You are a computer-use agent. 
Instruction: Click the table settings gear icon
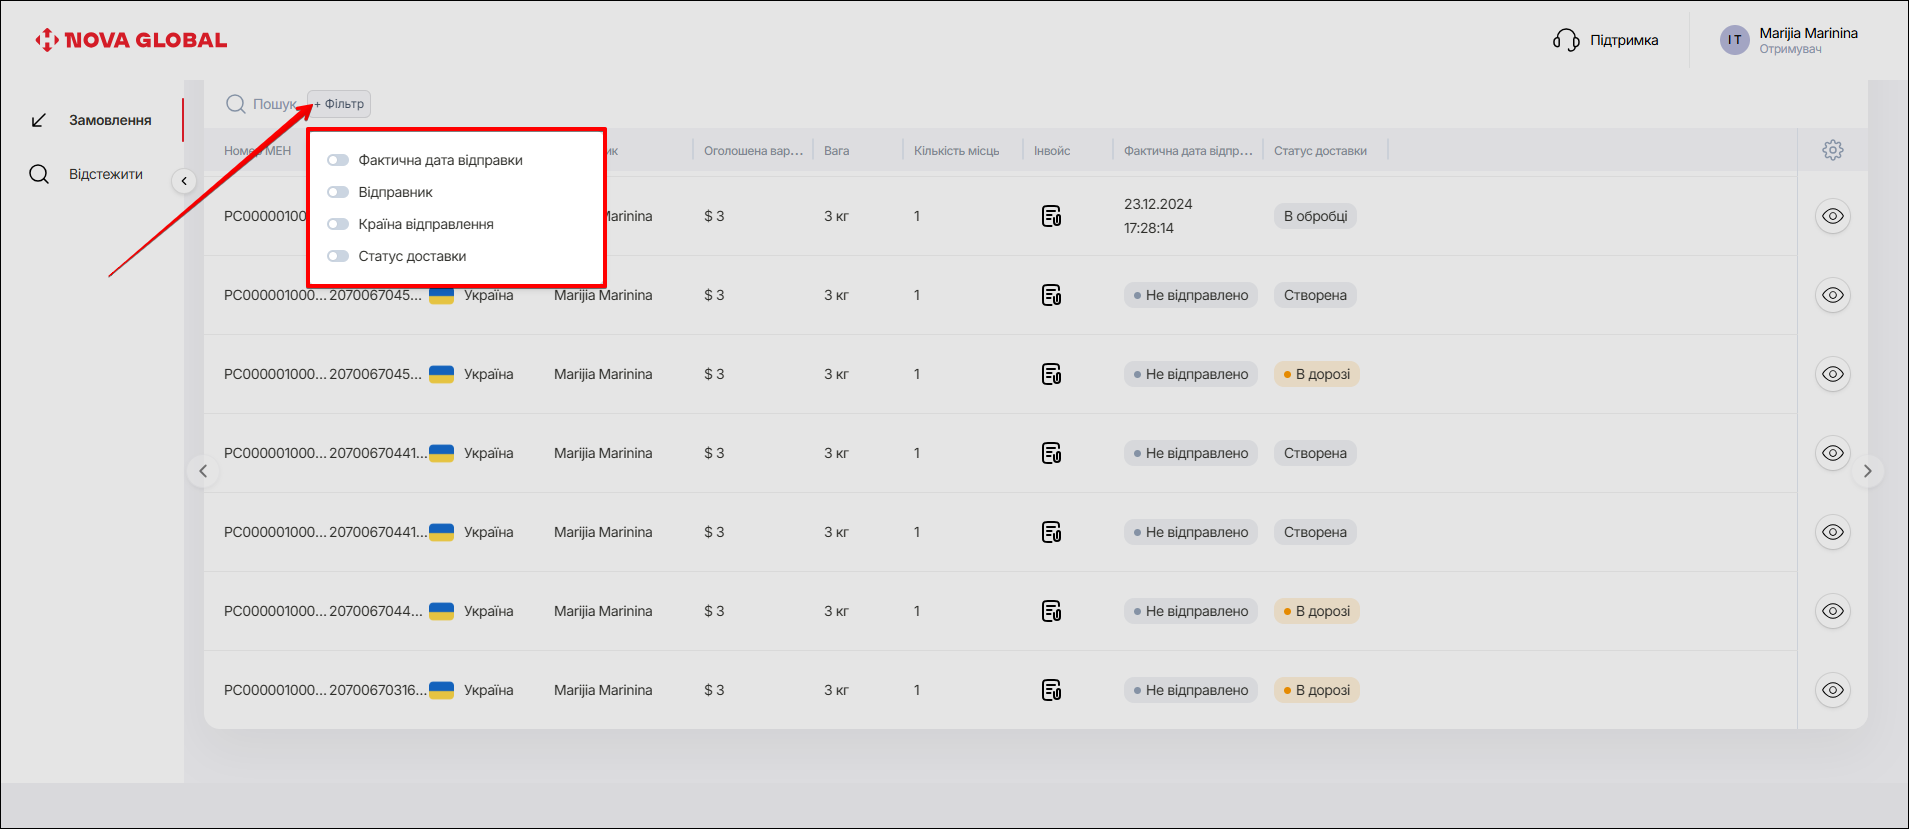[1832, 150]
